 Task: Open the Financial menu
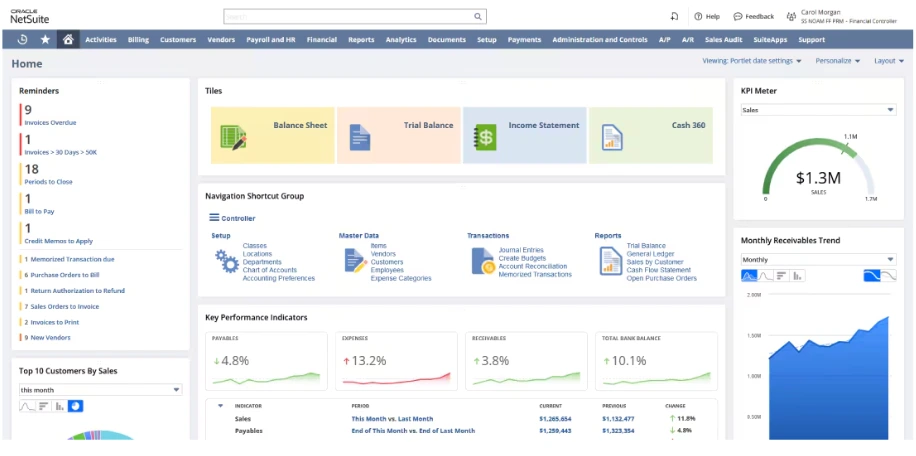tap(322, 40)
